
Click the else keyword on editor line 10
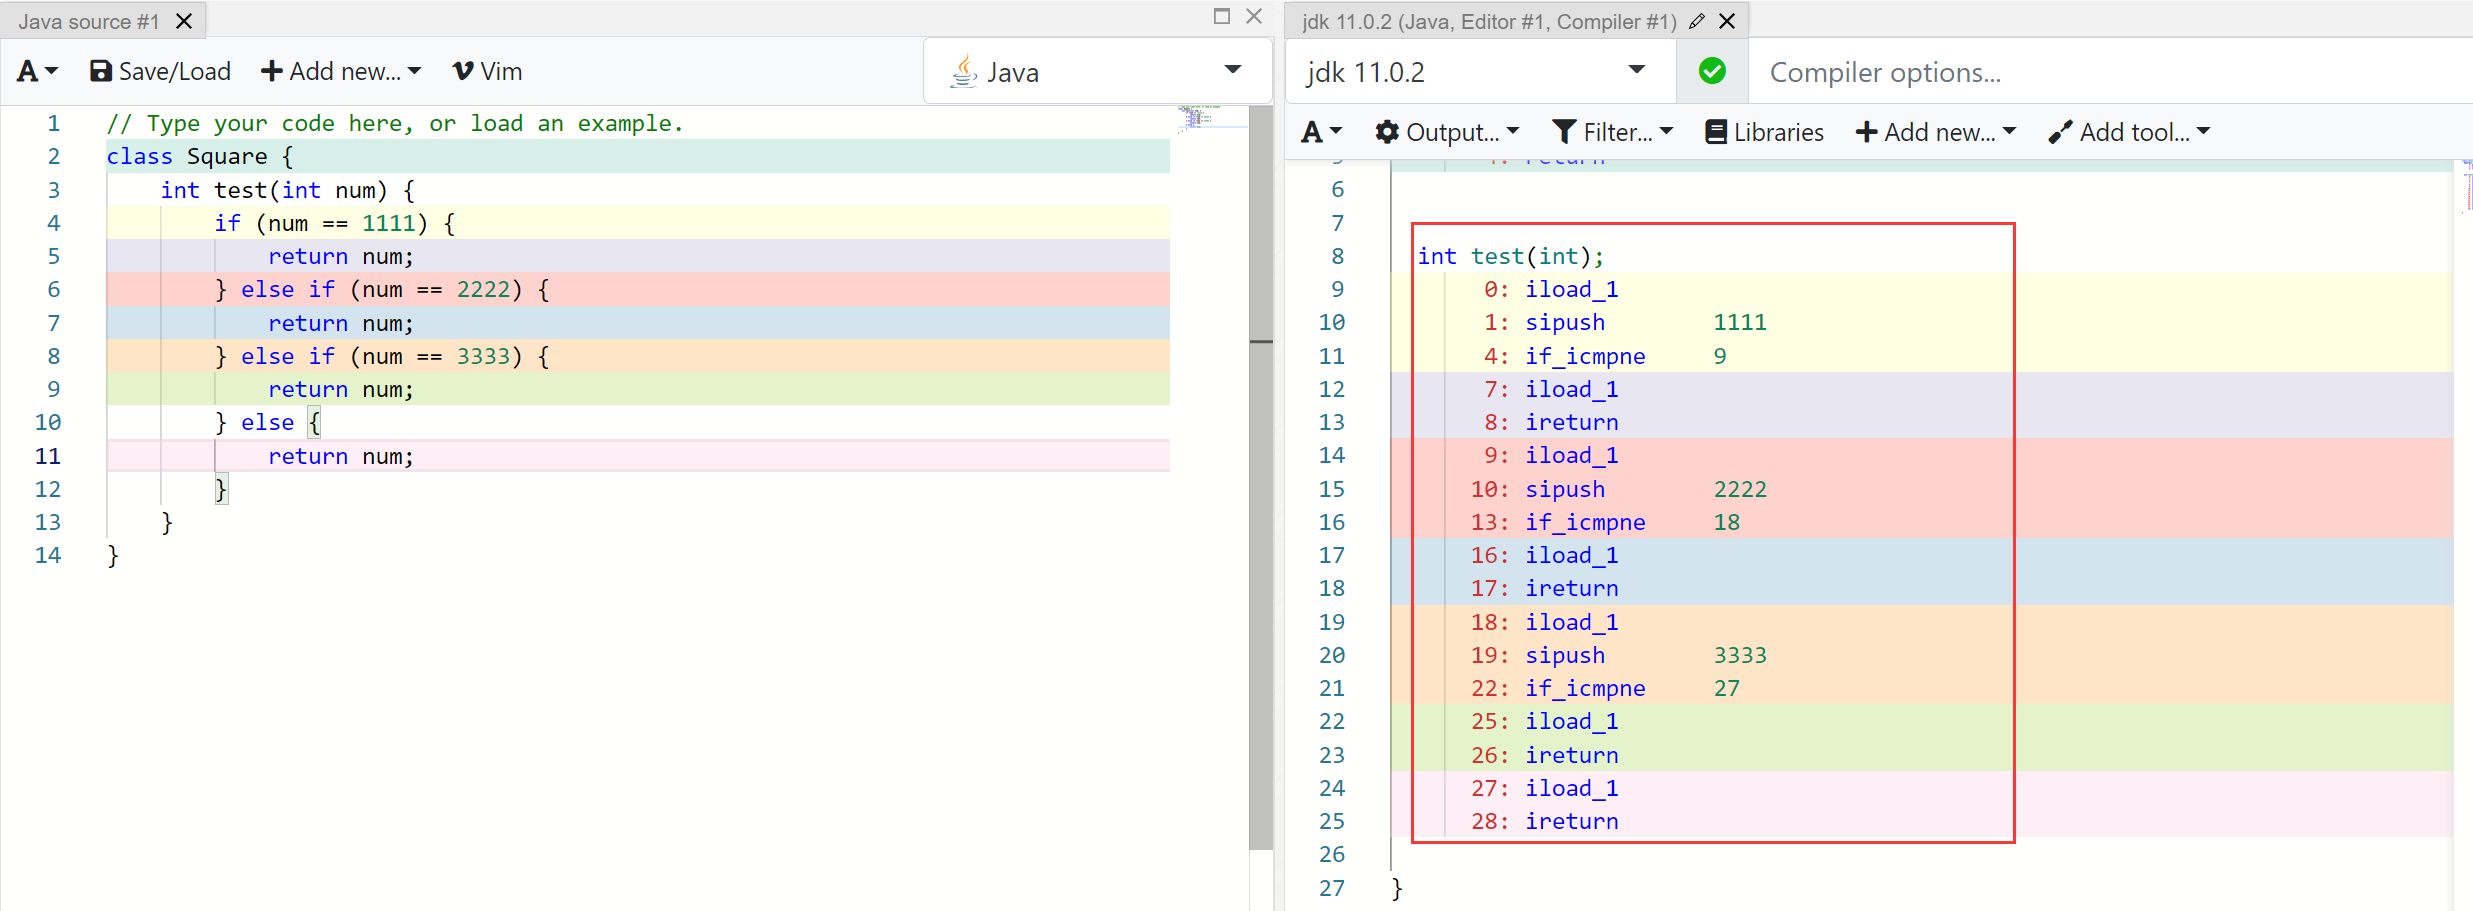(267, 423)
